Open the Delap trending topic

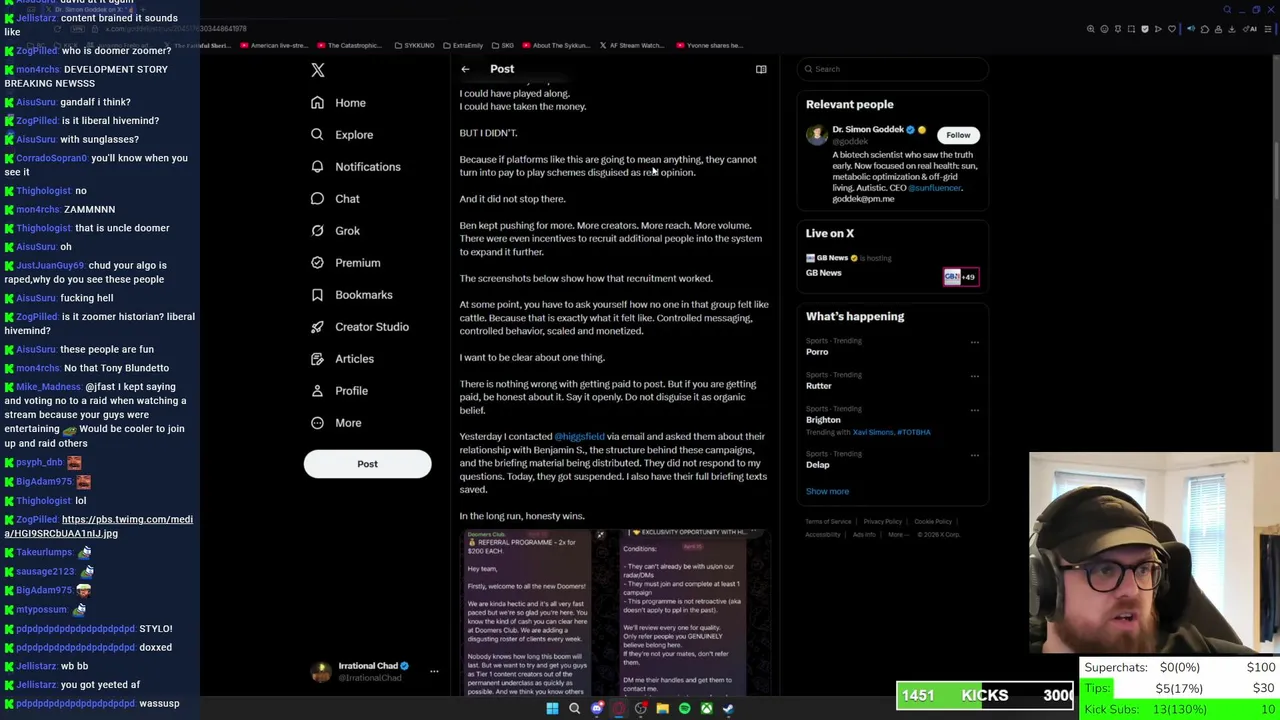(x=818, y=465)
